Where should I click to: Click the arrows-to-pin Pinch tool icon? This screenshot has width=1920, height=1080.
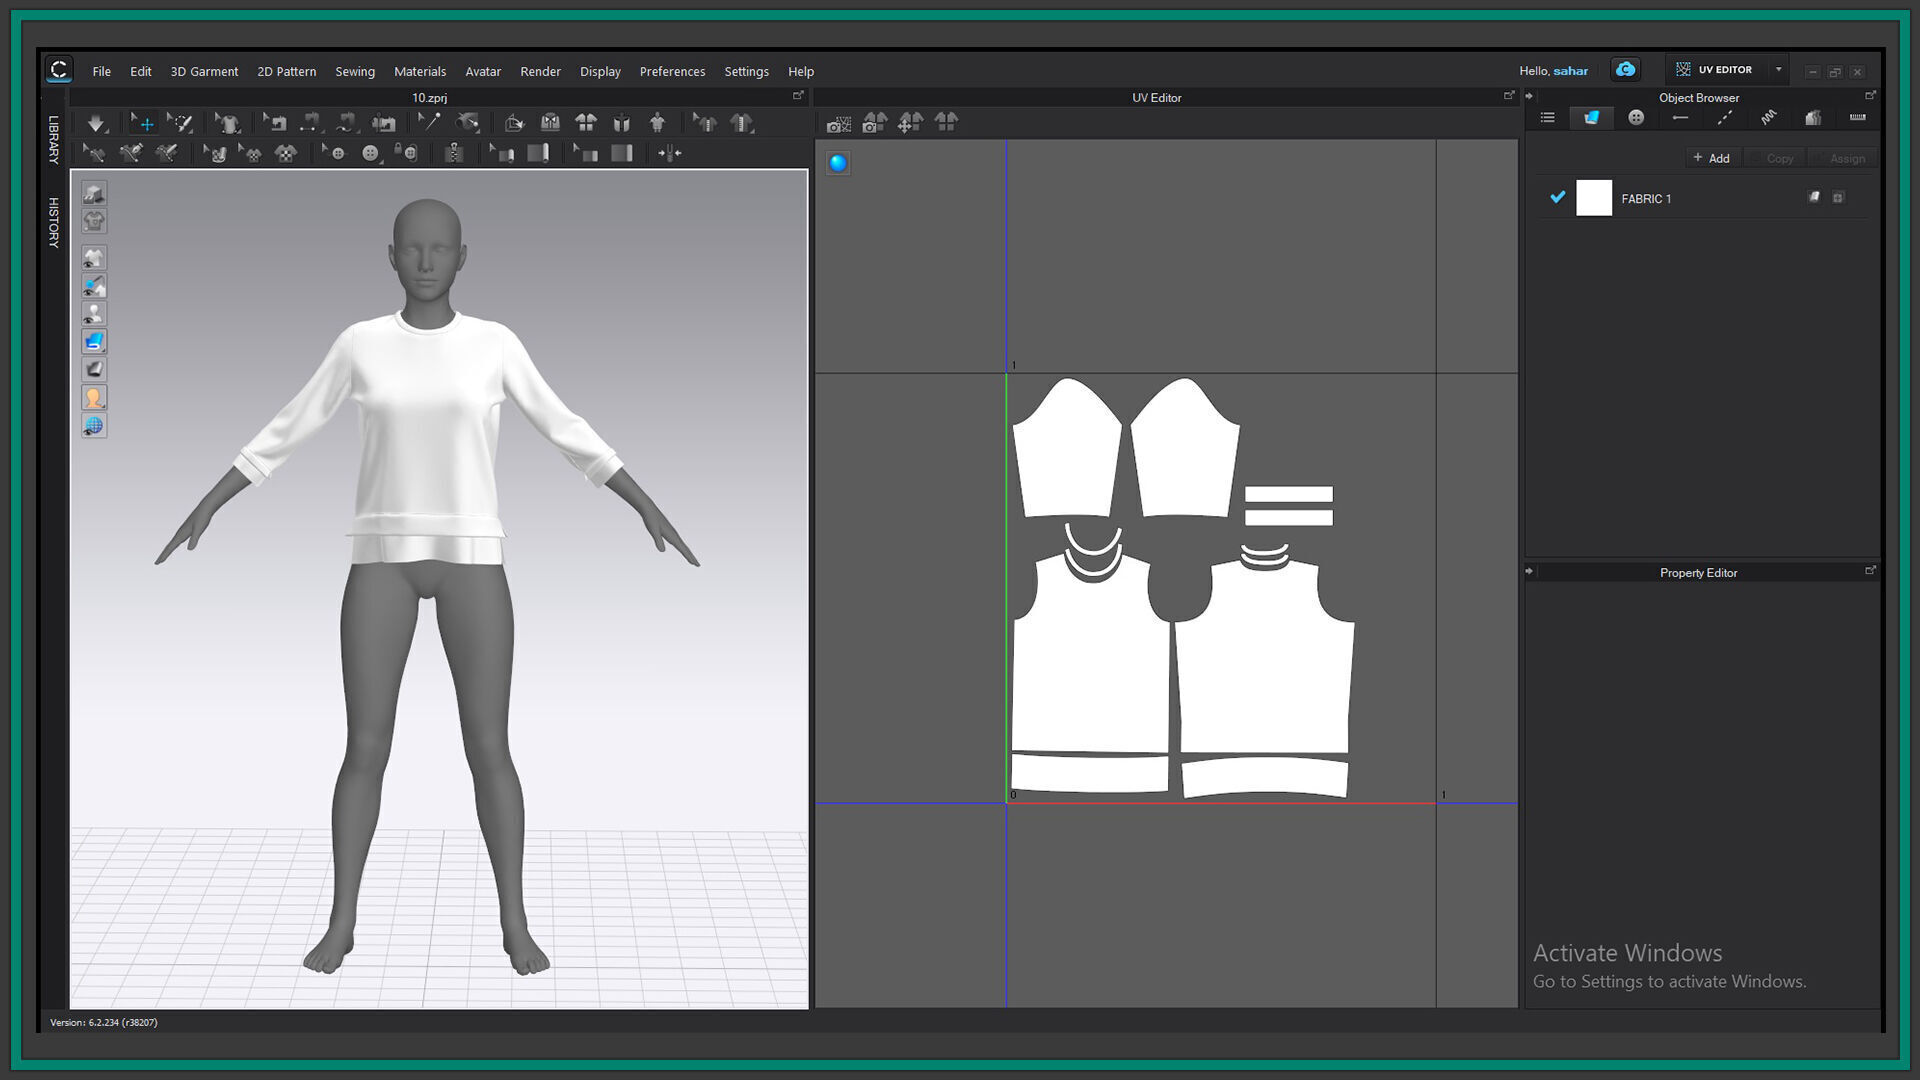coord(669,153)
